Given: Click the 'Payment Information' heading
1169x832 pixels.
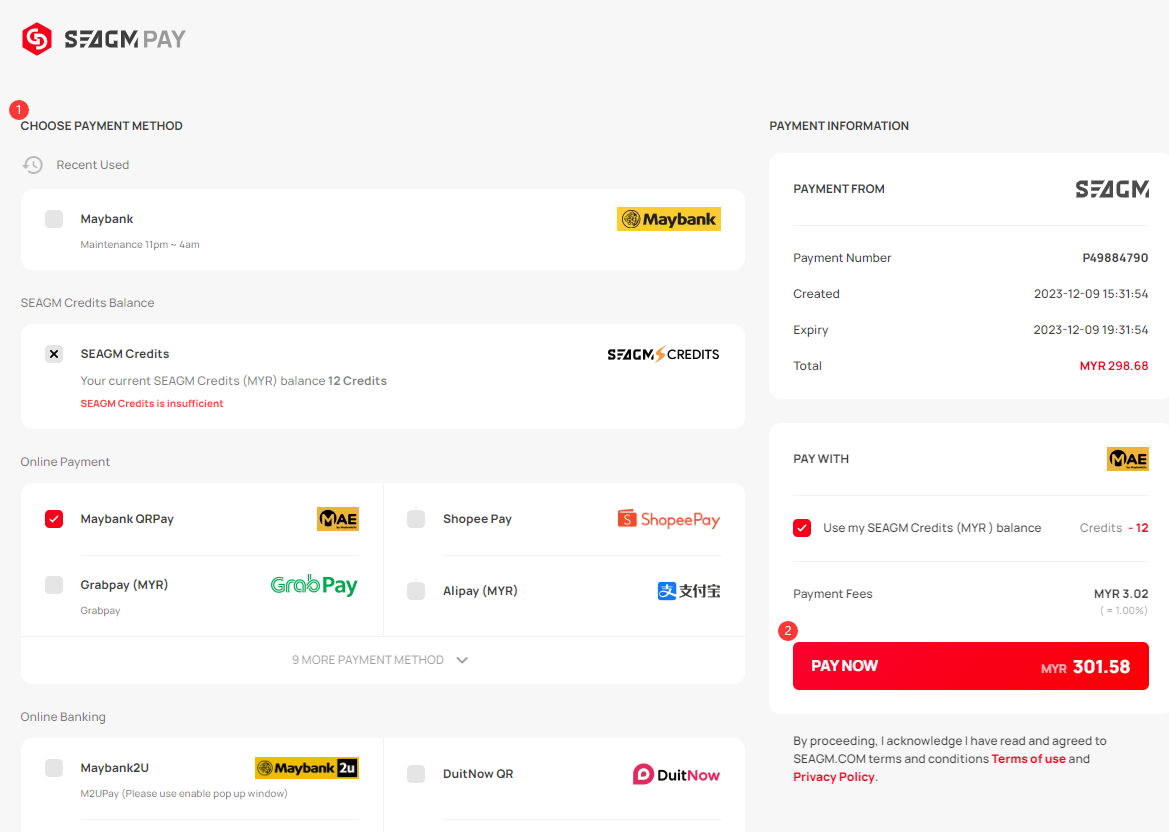Looking at the screenshot, I should click(839, 126).
